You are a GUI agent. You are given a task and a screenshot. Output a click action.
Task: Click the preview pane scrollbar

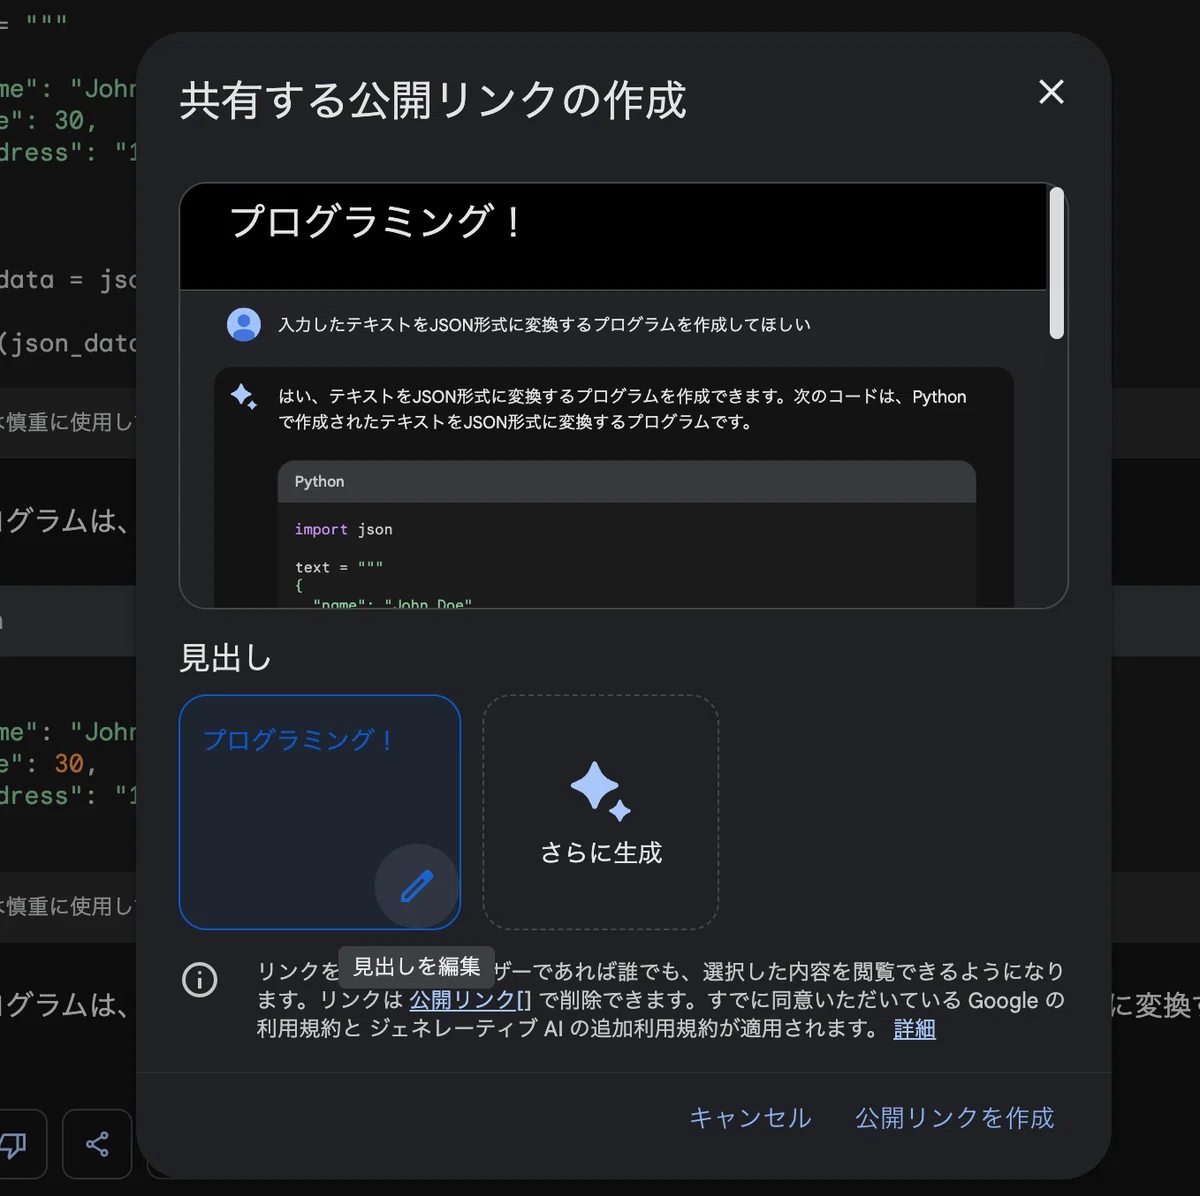[x=1056, y=264]
